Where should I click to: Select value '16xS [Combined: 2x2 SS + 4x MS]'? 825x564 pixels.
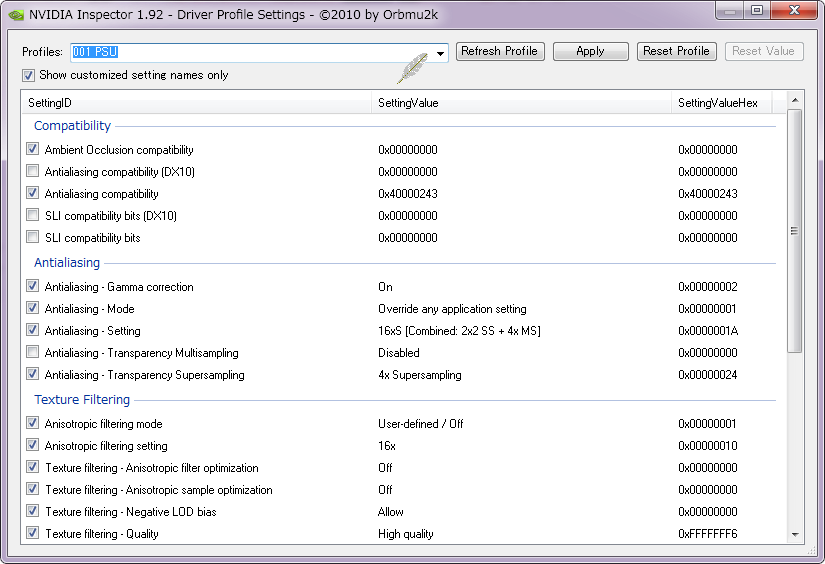tap(459, 331)
